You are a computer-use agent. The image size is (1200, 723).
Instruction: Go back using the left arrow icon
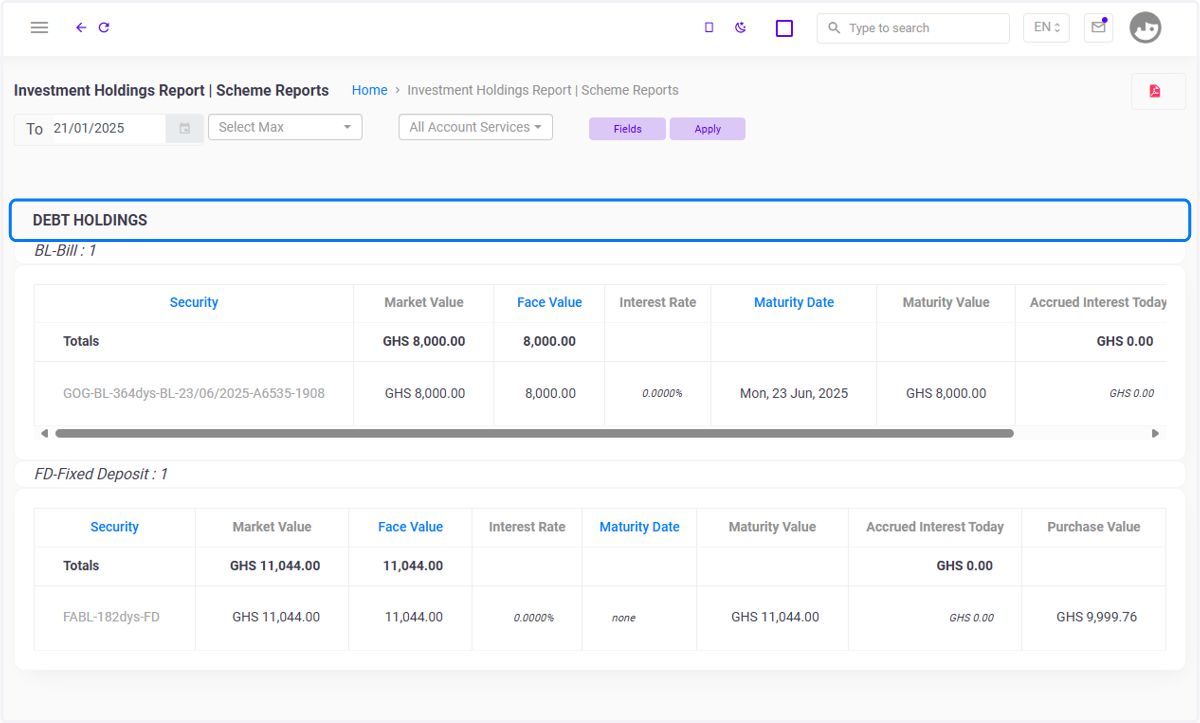(x=81, y=28)
